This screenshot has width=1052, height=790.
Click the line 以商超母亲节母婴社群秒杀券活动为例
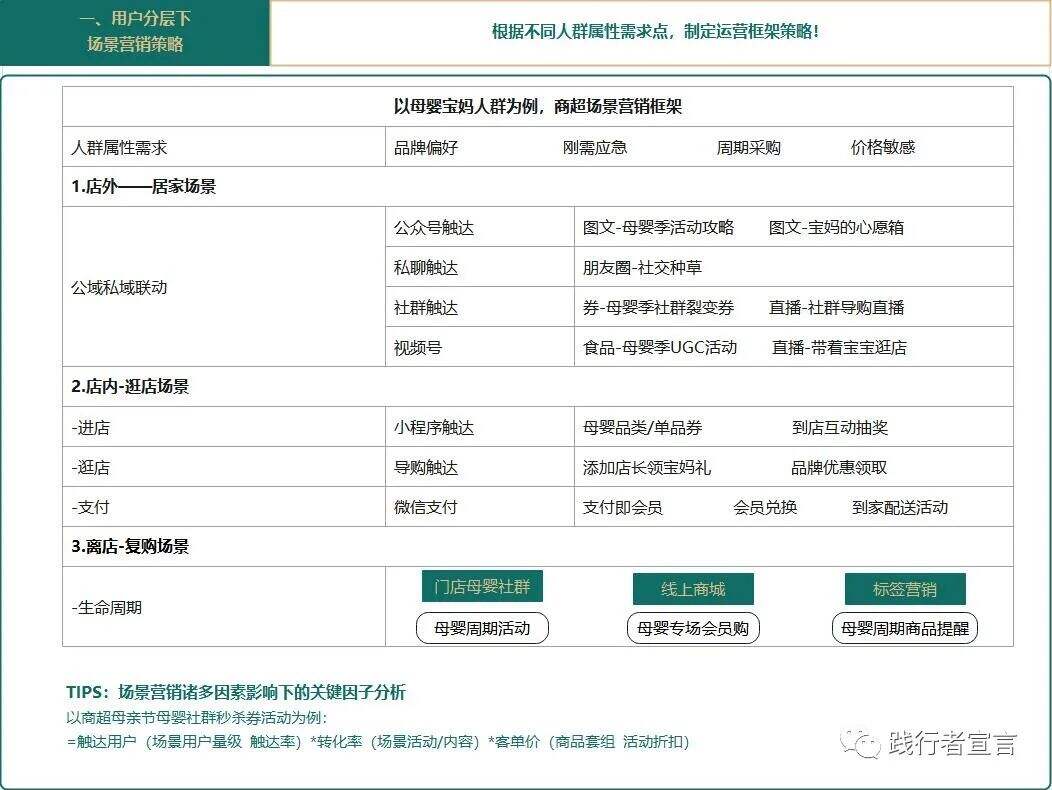click(197, 718)
